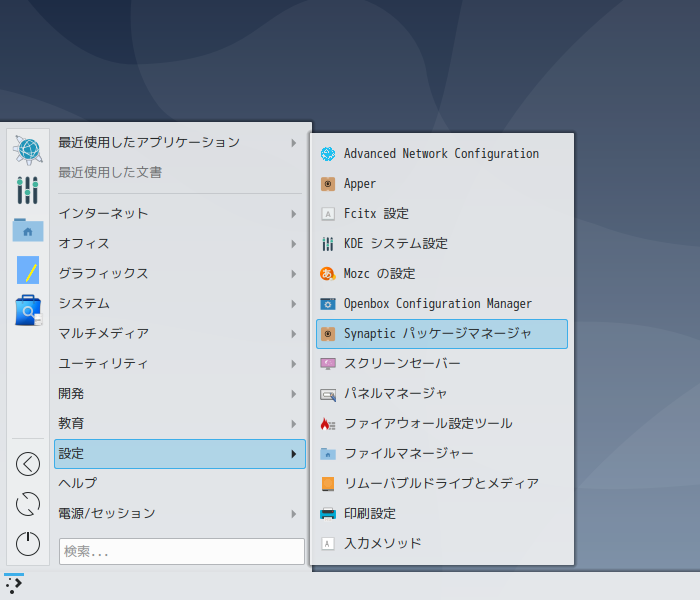The width and height of the screenshot is (700, 600).
Task: Open 入力メソッド entry
Action: point(442,544)
